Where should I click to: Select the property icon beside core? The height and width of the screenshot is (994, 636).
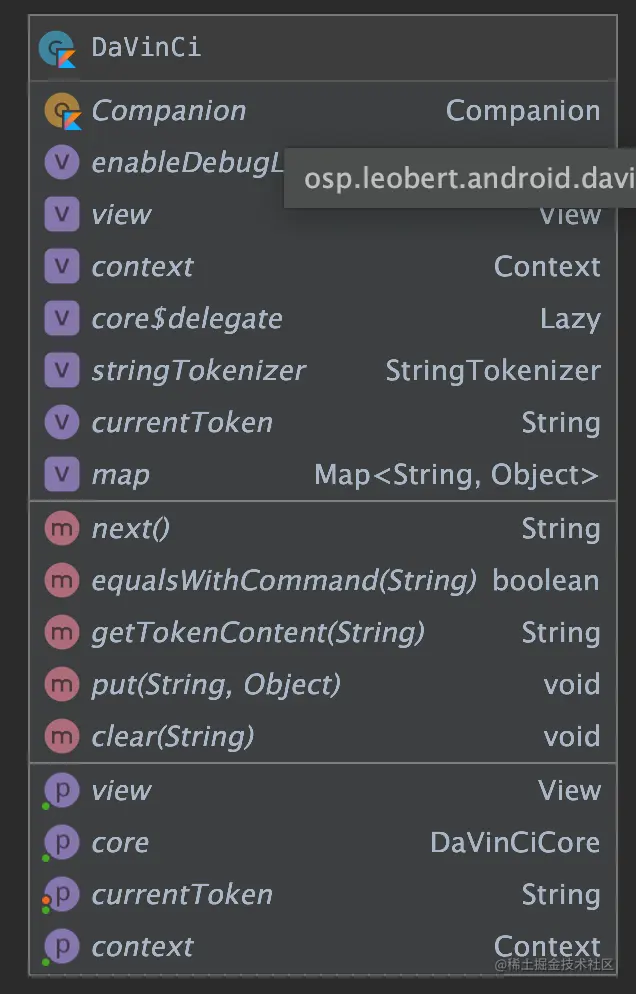tap(61, 842)
